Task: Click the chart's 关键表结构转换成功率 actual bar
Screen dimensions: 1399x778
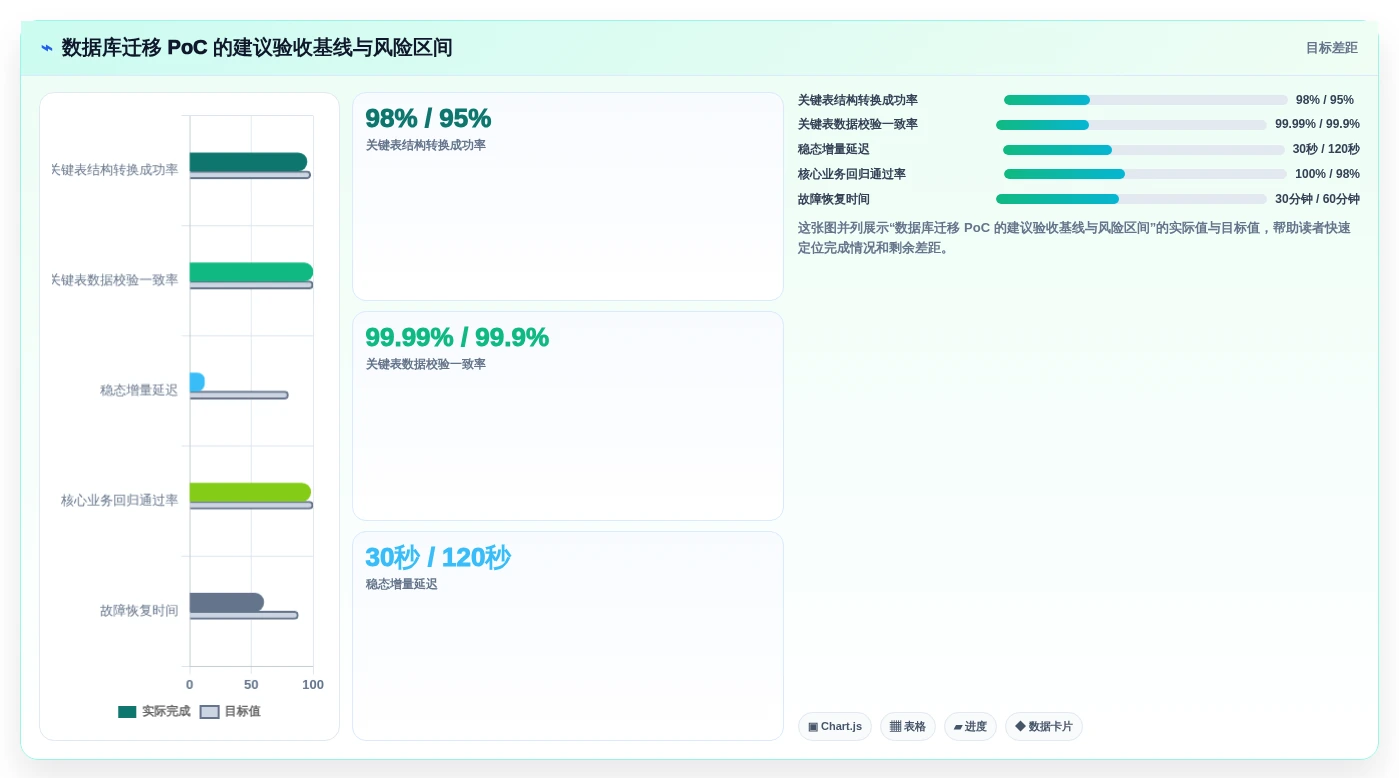Action: tap(248, 162)
